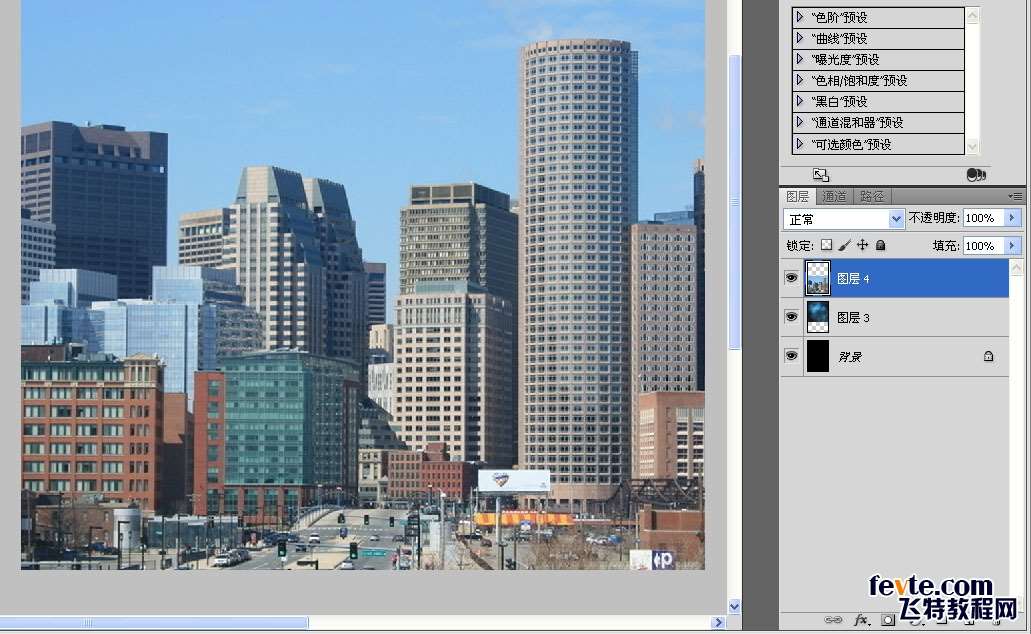Hide the 背景 layer with its eye icon
1031x634 pixels.
(791, 356)
